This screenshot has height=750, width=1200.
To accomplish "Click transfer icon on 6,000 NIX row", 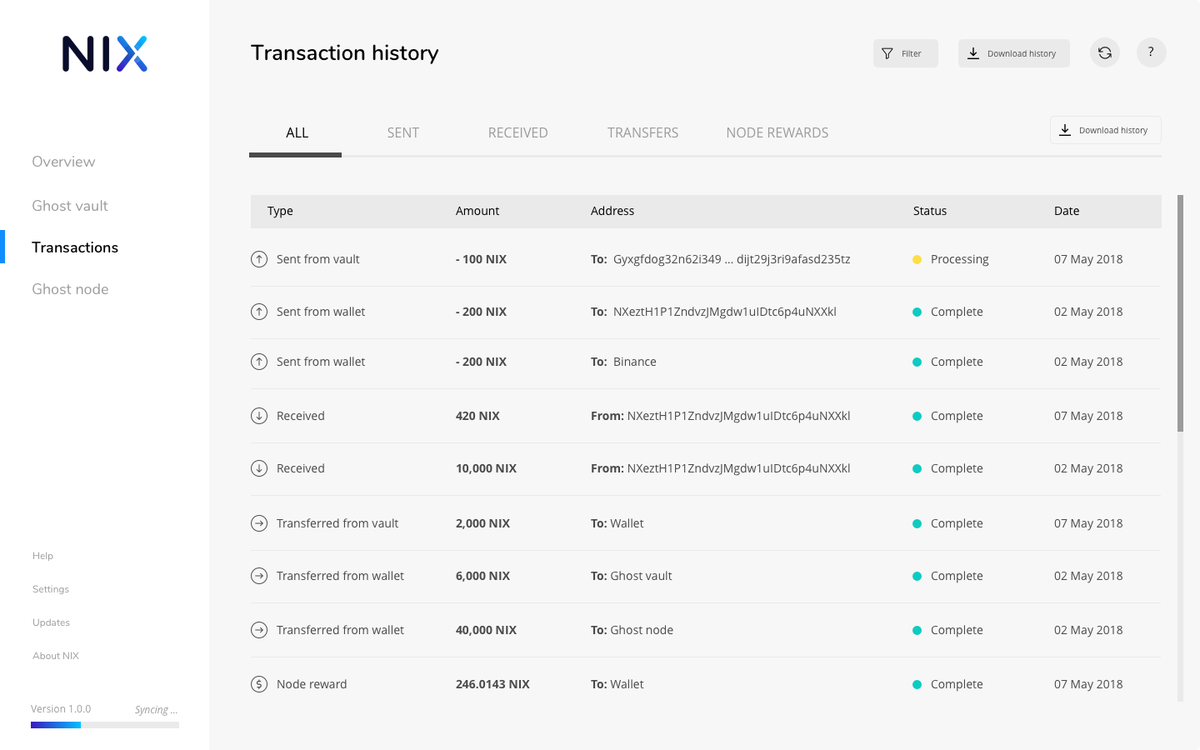I will coord(258,576).
